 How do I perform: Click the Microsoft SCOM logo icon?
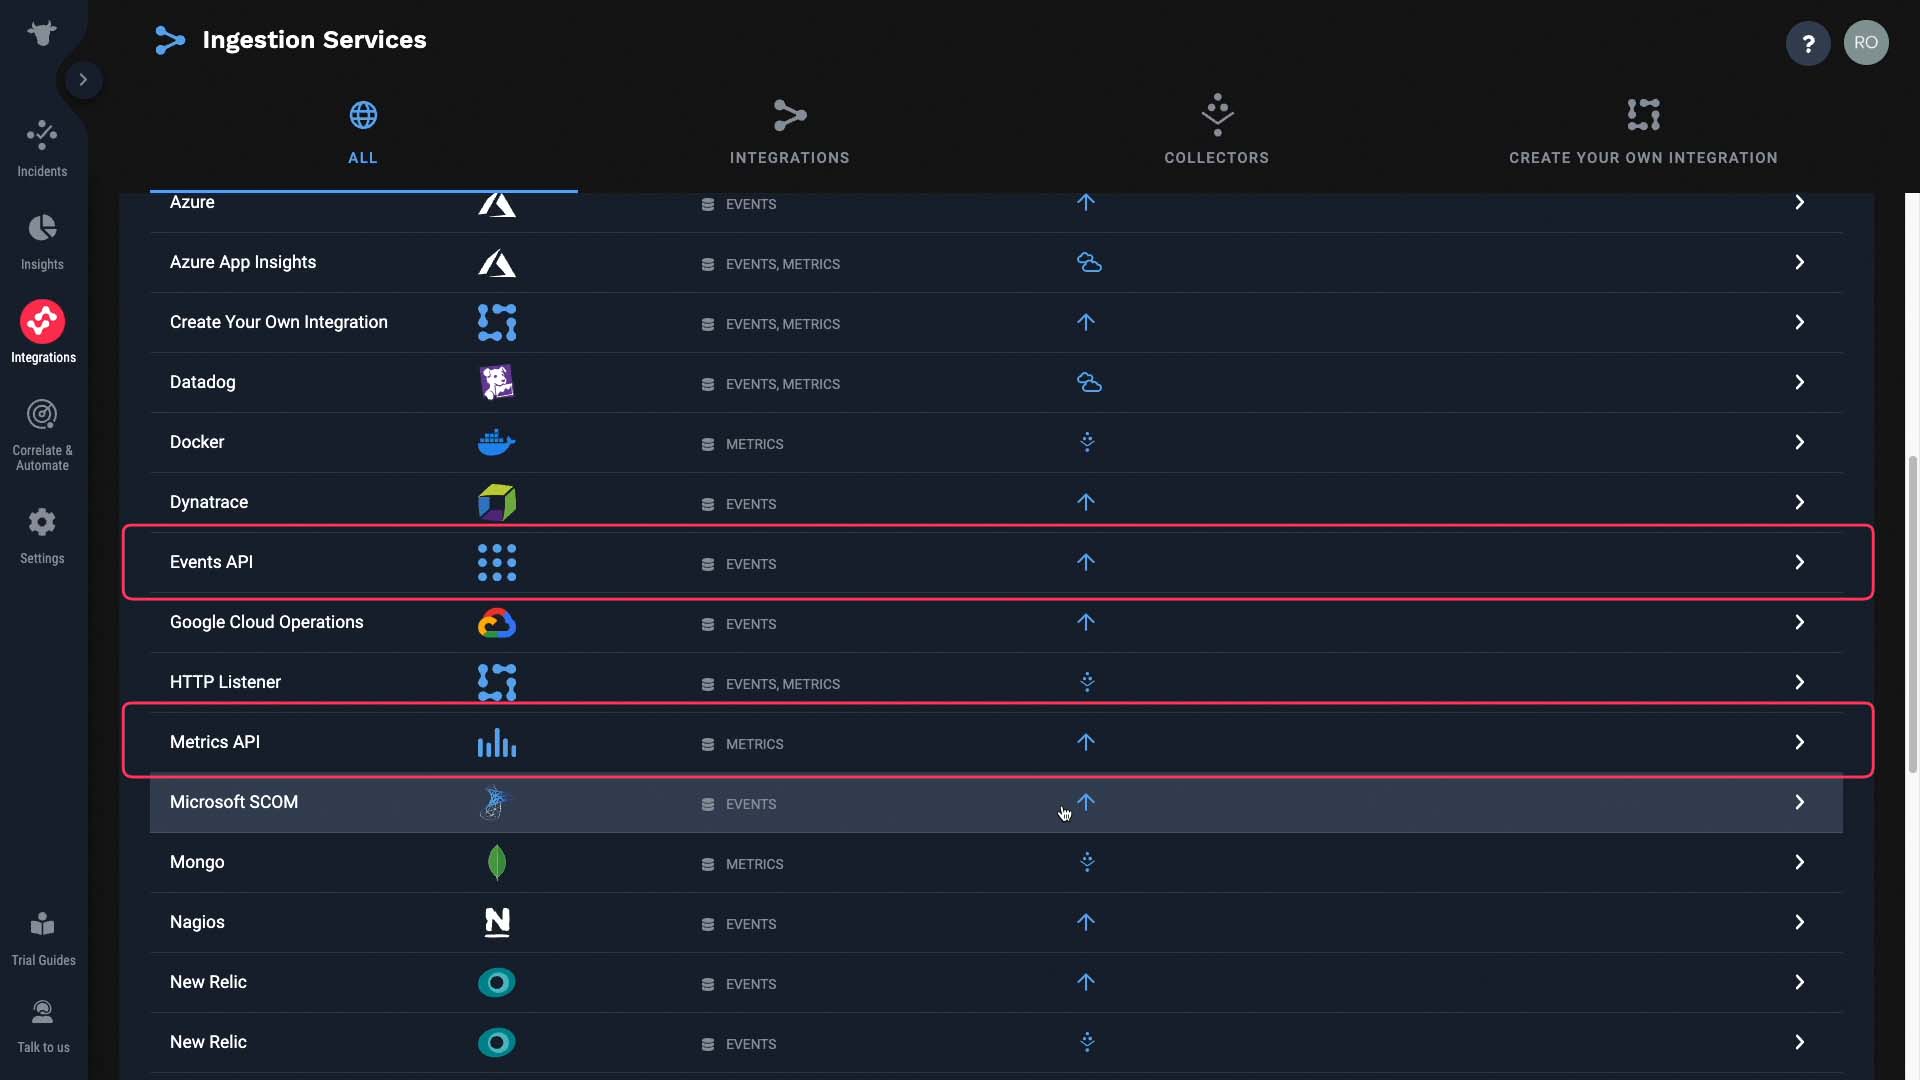tap(496, 802)
